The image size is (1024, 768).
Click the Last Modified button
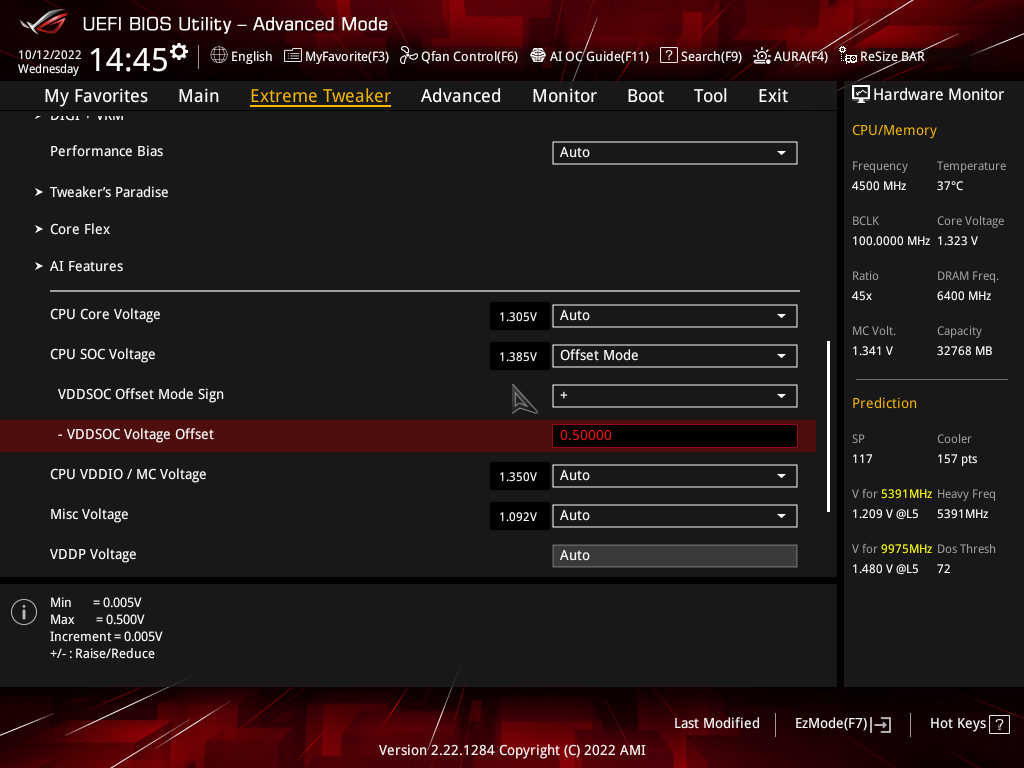click(x=716, y=724)
